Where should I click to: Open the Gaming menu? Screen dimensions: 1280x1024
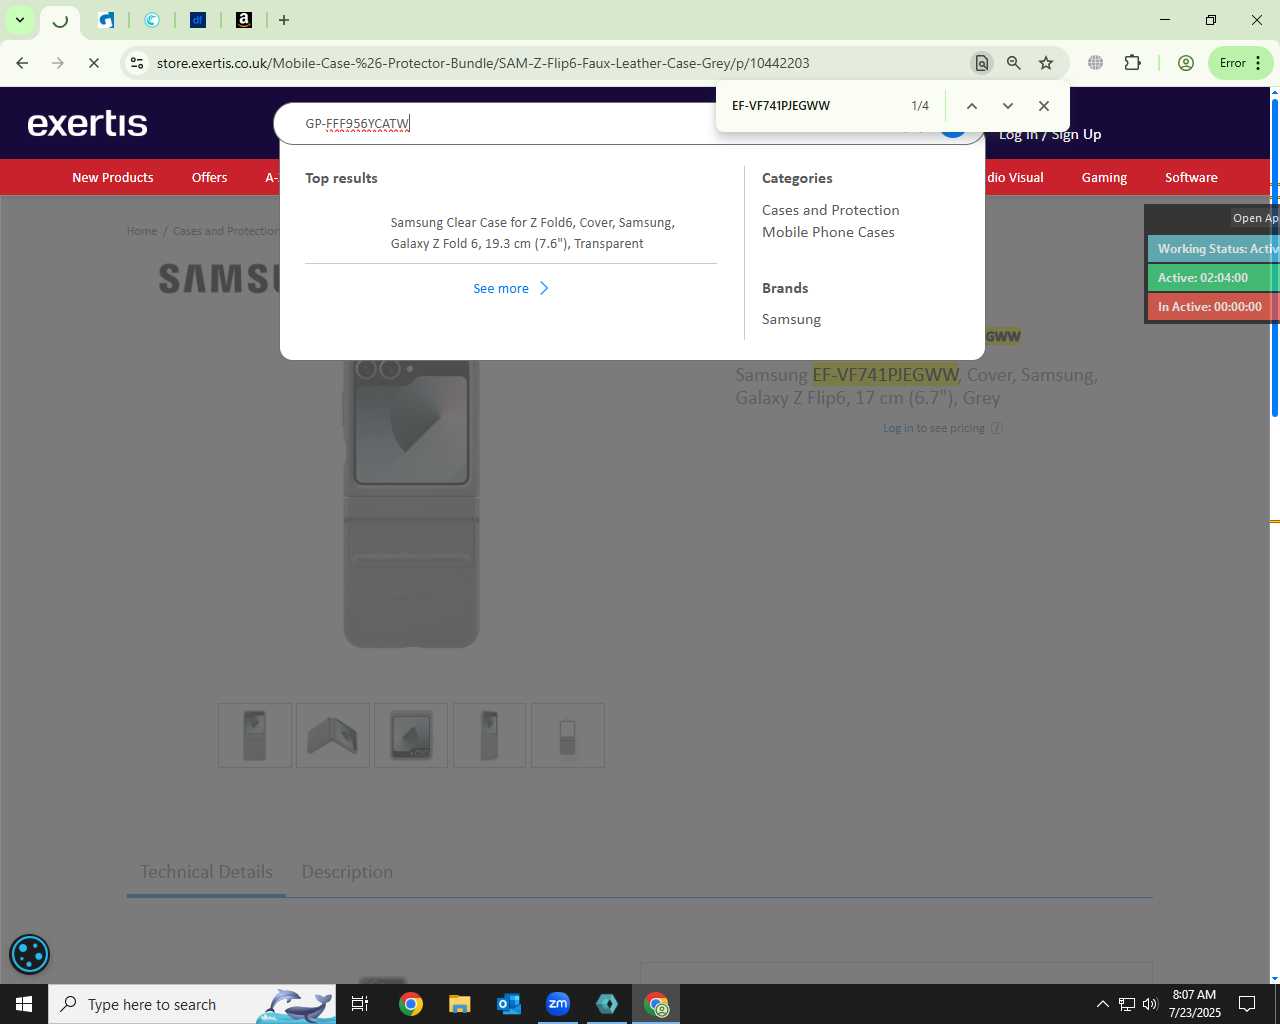pyautogui.click(x=1104, y=177)
